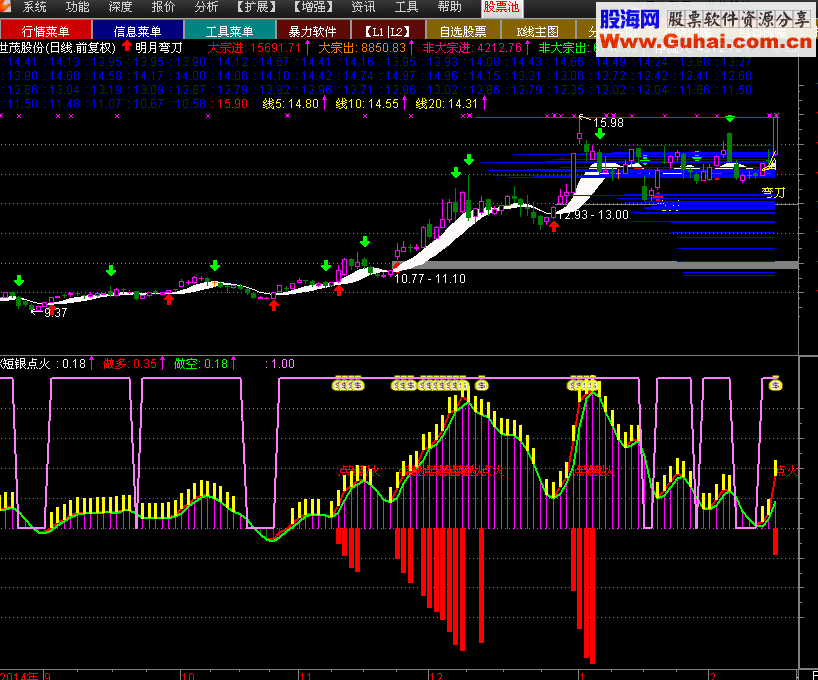Click the 行情菜单 button
Viewport: 818px width, 680px height.
point(46,31)
